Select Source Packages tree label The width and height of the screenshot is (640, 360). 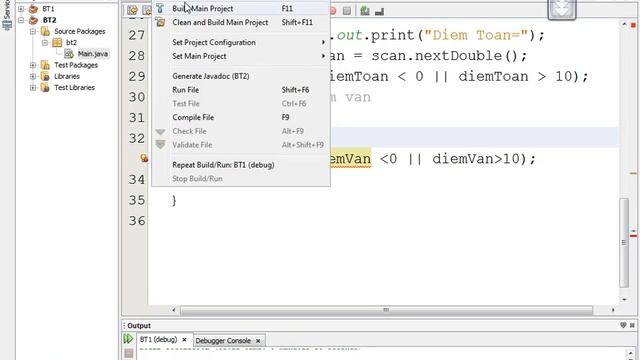coord(80,31)
